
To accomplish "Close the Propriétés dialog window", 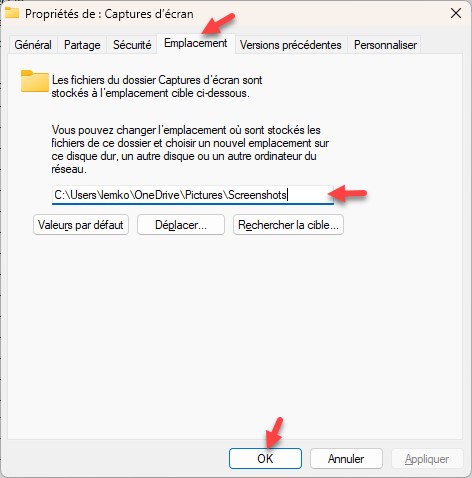I will [x=456, y=14].
